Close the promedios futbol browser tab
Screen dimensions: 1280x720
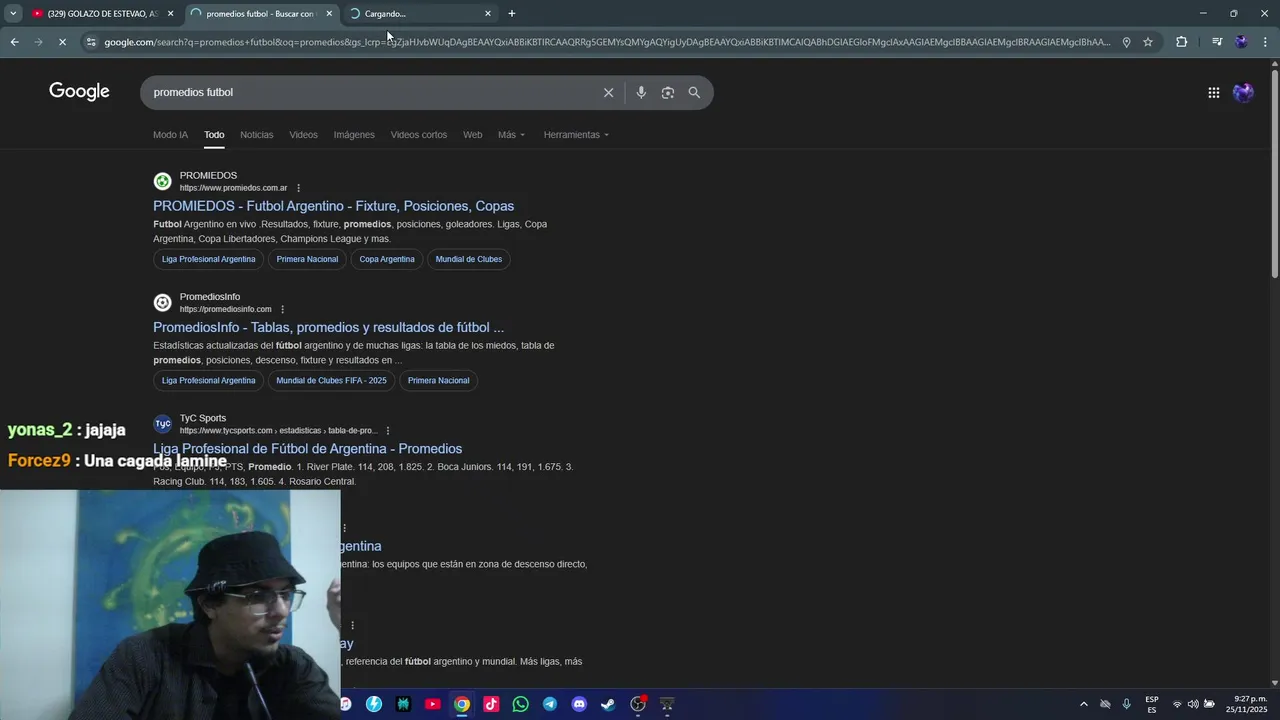(x=329, y=14)
